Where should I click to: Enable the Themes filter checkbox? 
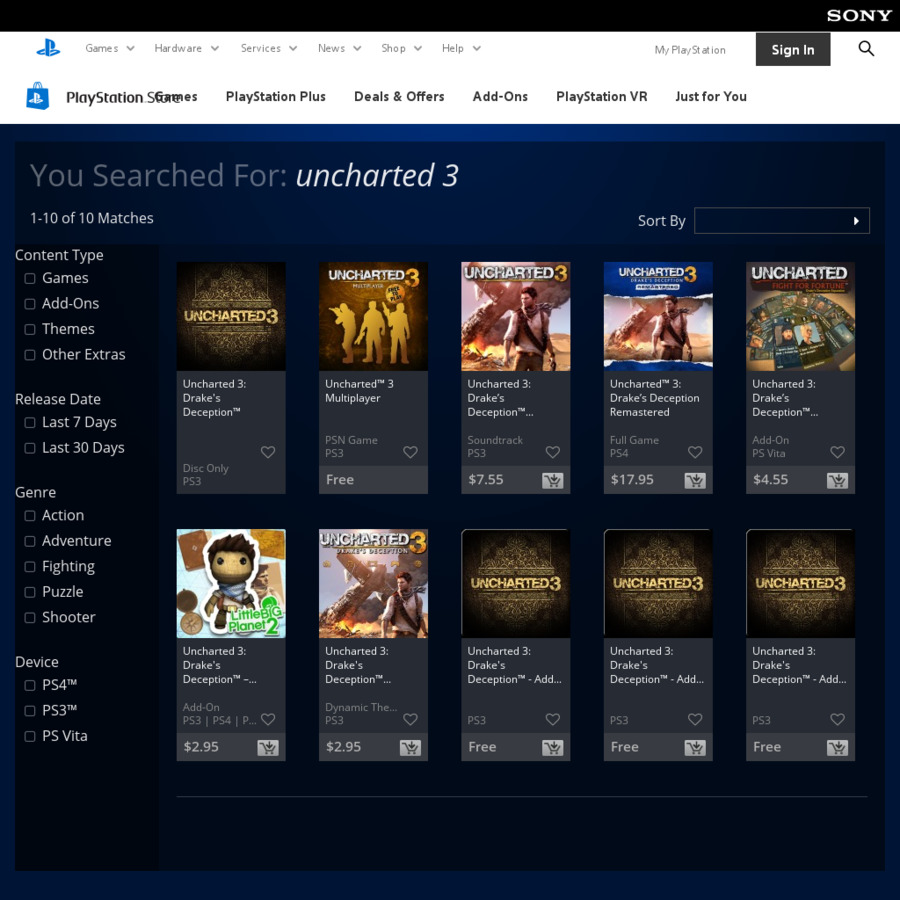(x=30, y=329)
